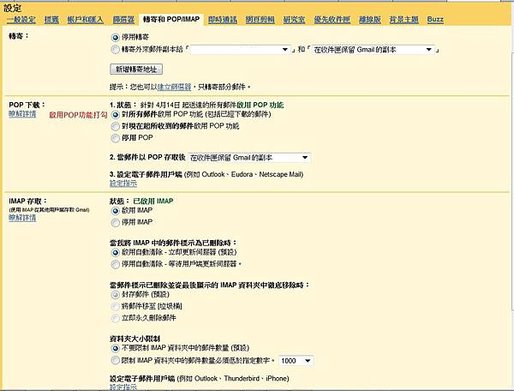The width and height of the screenshot is (514, 391).
Task: Click the POP 設定指示 link
Action: 123,183
